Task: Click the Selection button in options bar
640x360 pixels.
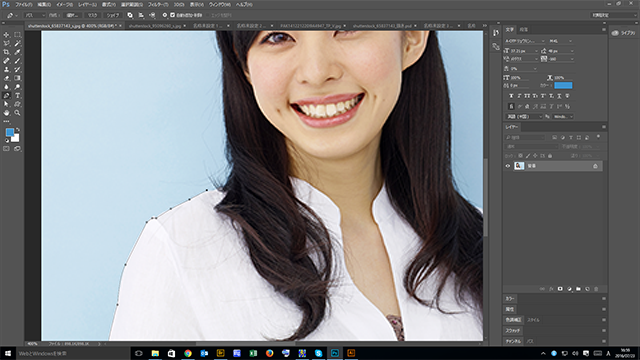Action: (x=73, y=15)
